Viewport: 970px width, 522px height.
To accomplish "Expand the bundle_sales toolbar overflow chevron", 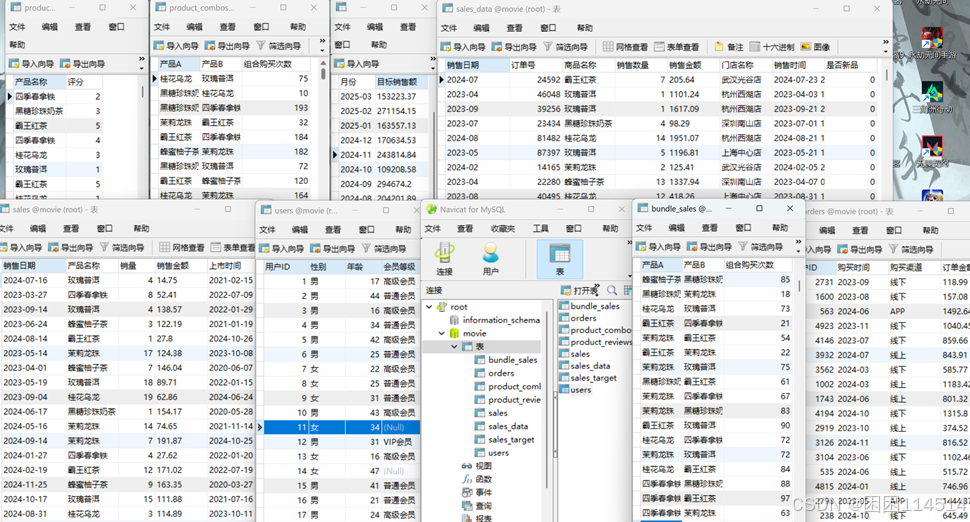I will [798, 242].
